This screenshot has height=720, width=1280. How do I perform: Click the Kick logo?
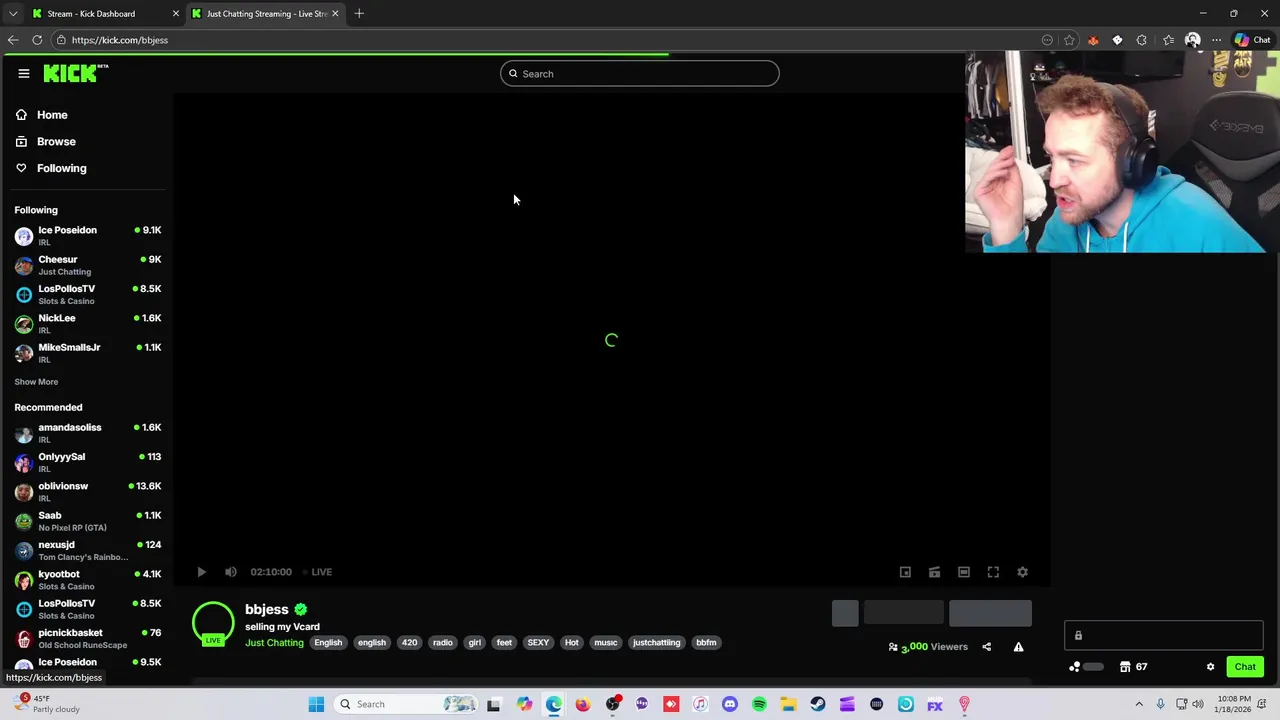75,73
